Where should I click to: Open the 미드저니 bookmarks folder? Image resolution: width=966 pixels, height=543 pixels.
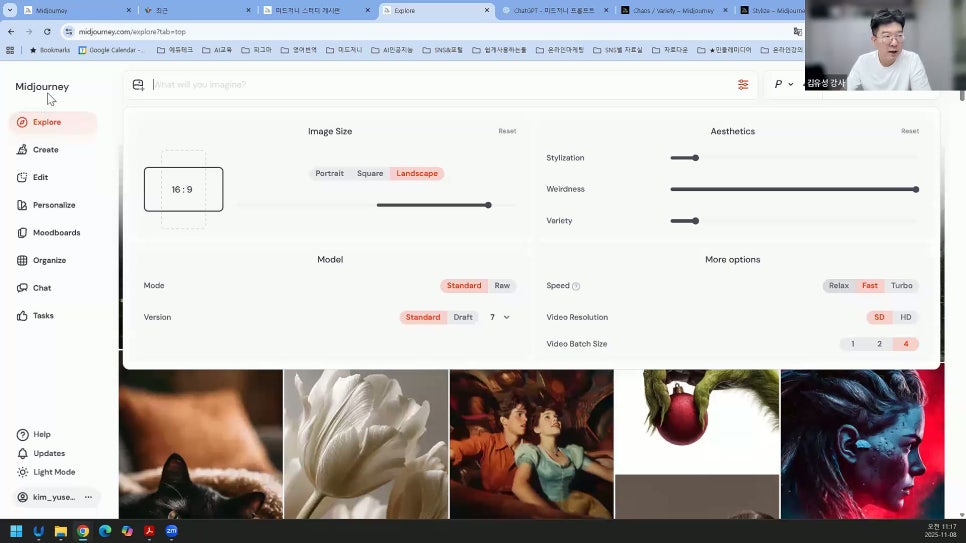[x=344, y=50]
